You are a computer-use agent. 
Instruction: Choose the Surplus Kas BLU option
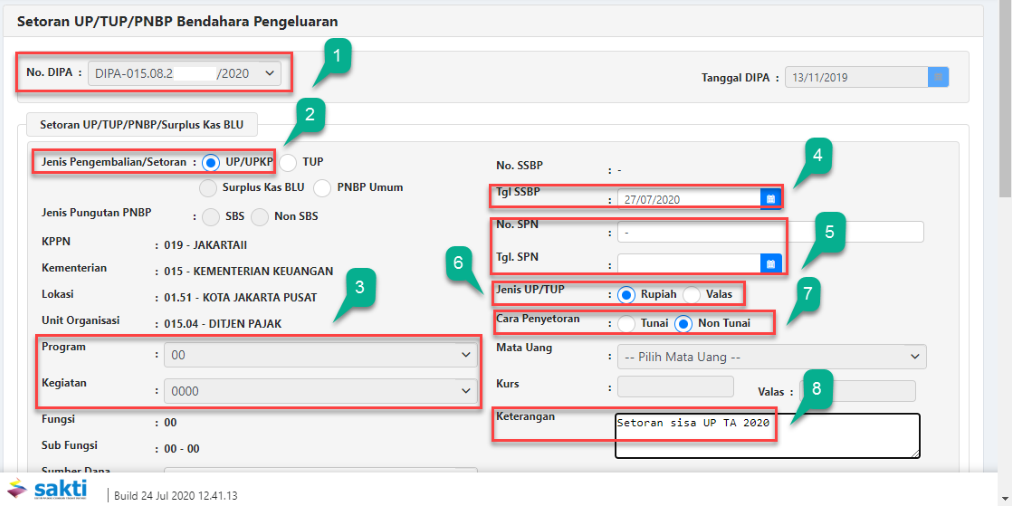pos(208,187)
